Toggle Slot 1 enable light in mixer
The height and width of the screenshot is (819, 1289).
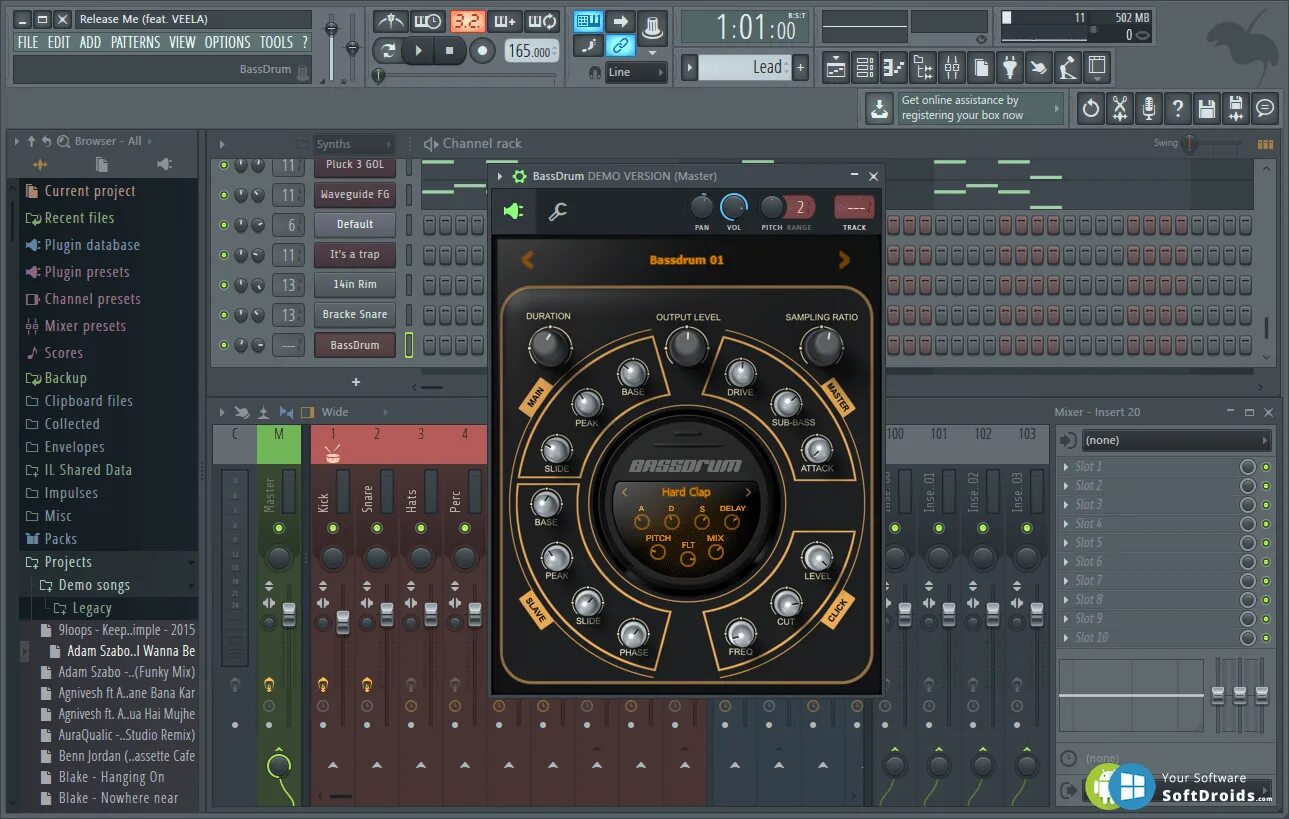[x=1266, y=467]
